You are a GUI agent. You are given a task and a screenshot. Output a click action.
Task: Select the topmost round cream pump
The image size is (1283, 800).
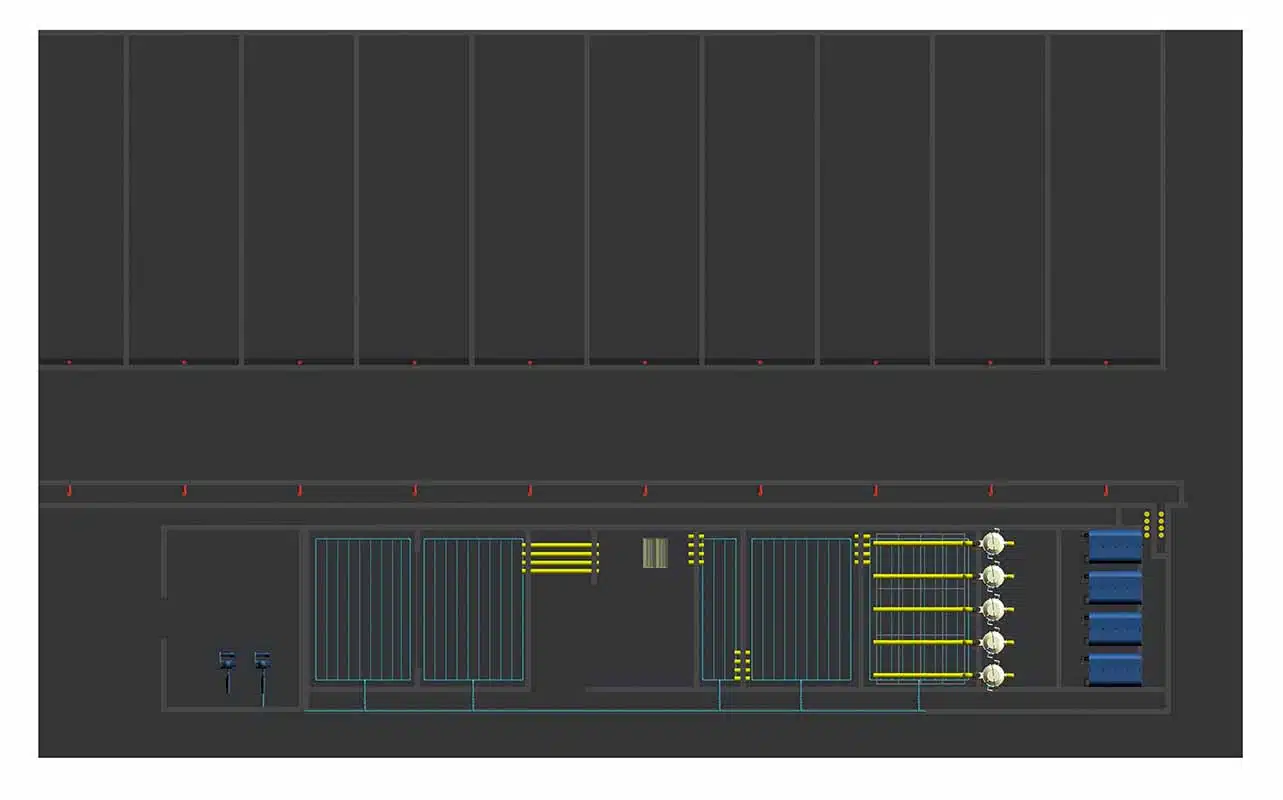click(992, 543)
